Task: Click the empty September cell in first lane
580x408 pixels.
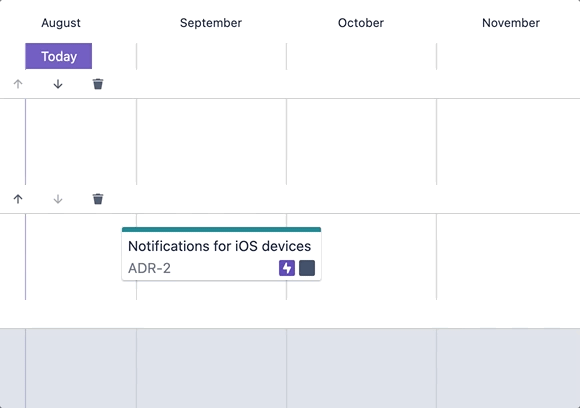Action: 211,142
